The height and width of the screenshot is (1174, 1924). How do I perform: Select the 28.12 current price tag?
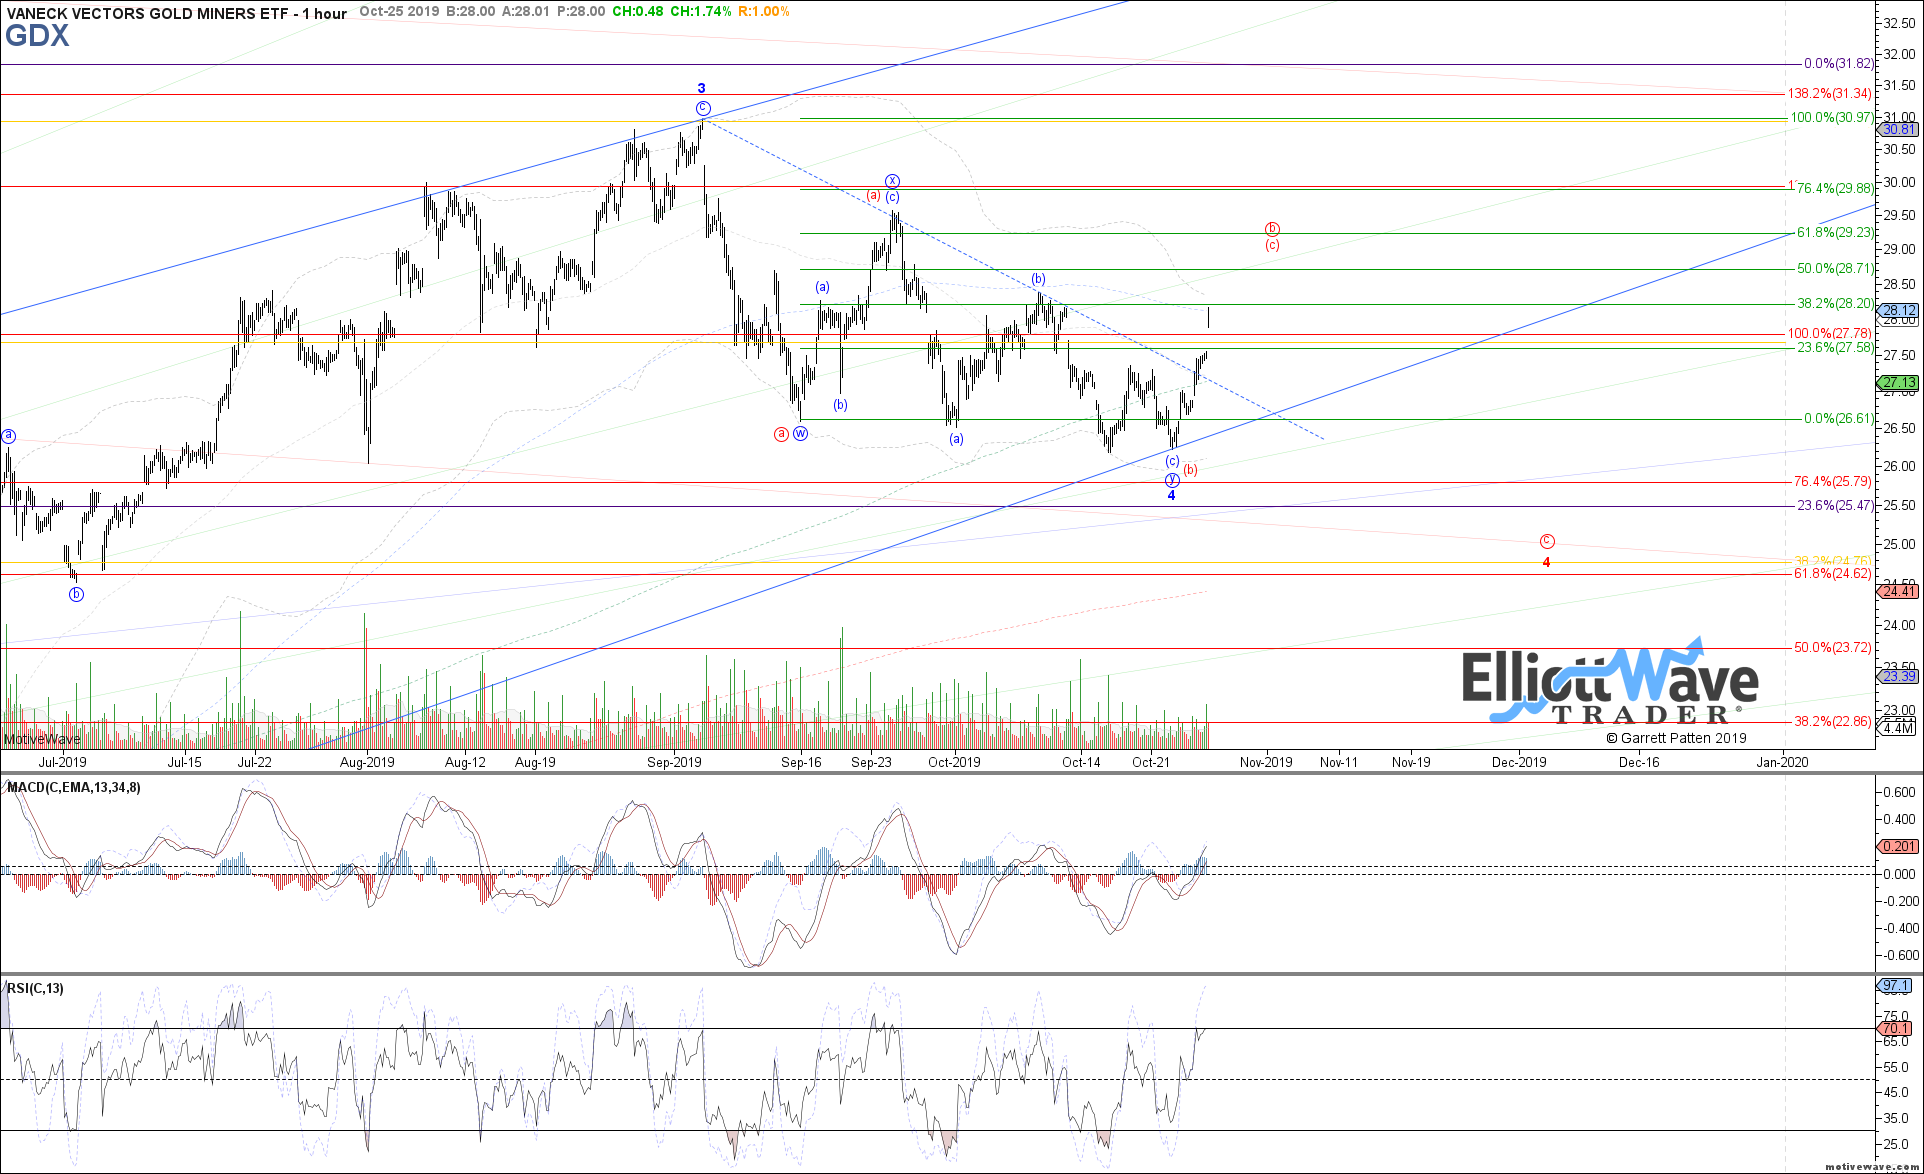(1899, 311)
